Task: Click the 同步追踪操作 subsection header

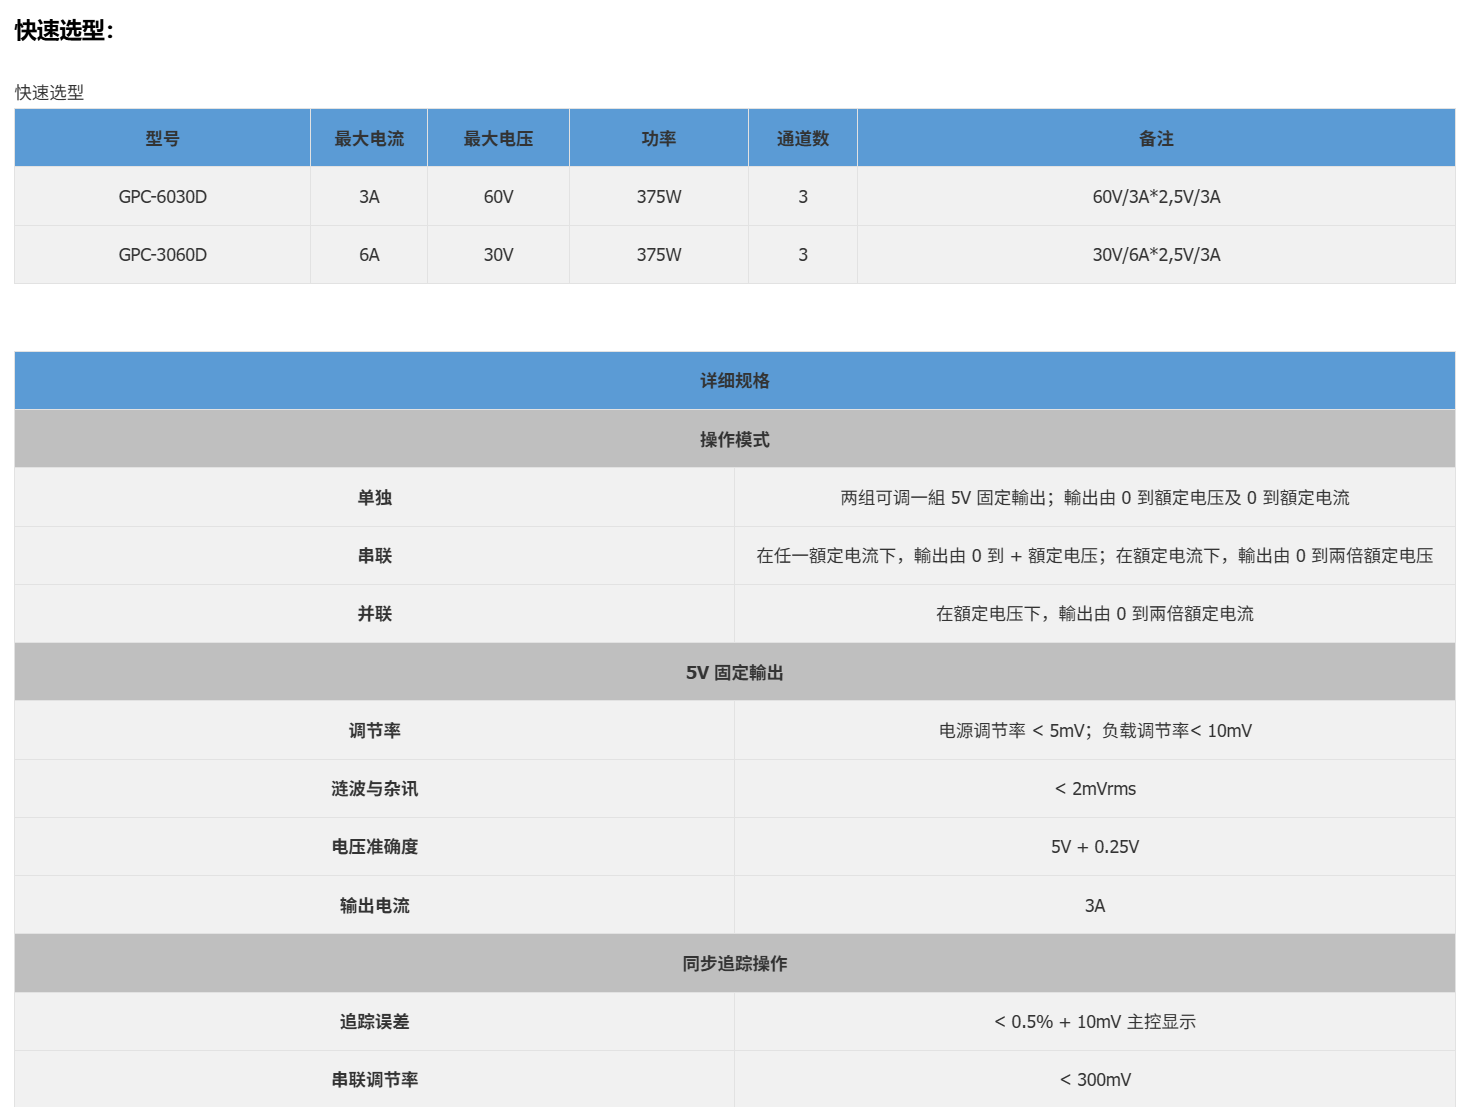Action: [735, 963]
